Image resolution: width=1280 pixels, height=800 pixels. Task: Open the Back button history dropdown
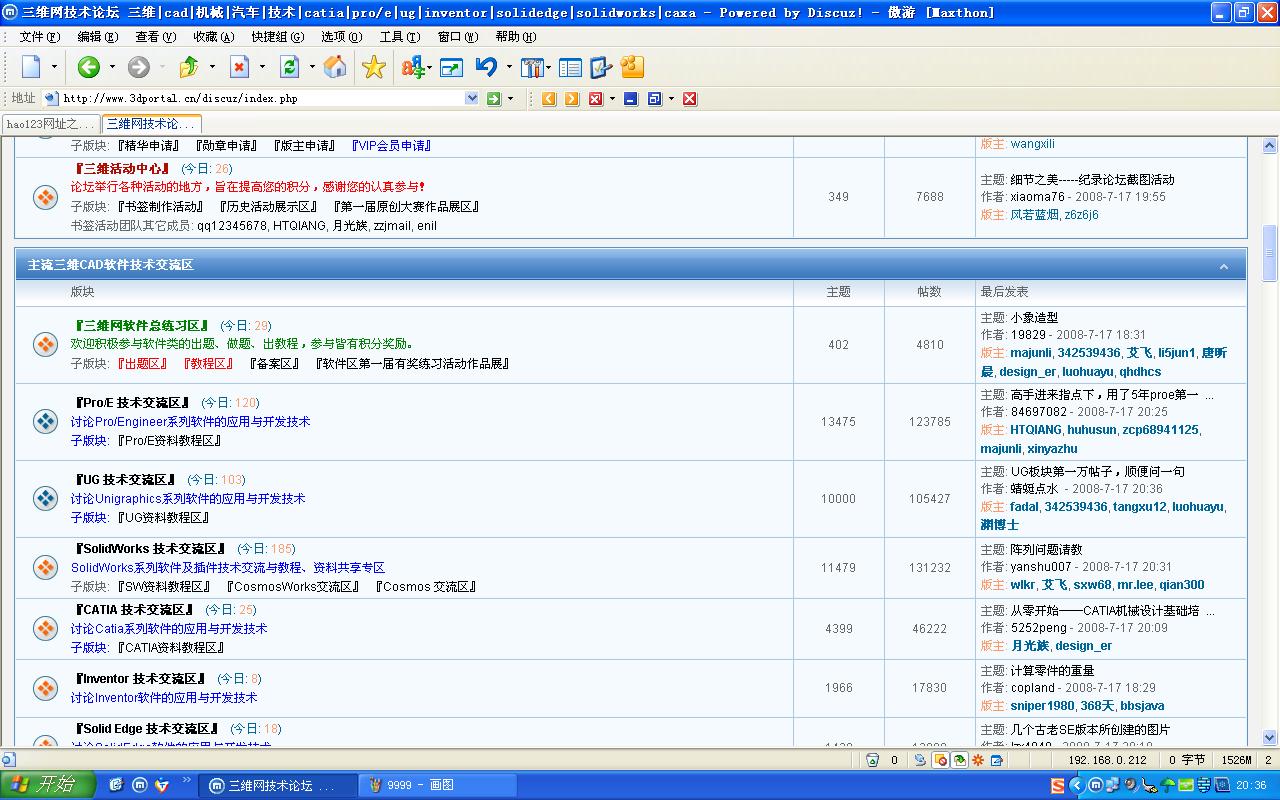tap(112, 67)
